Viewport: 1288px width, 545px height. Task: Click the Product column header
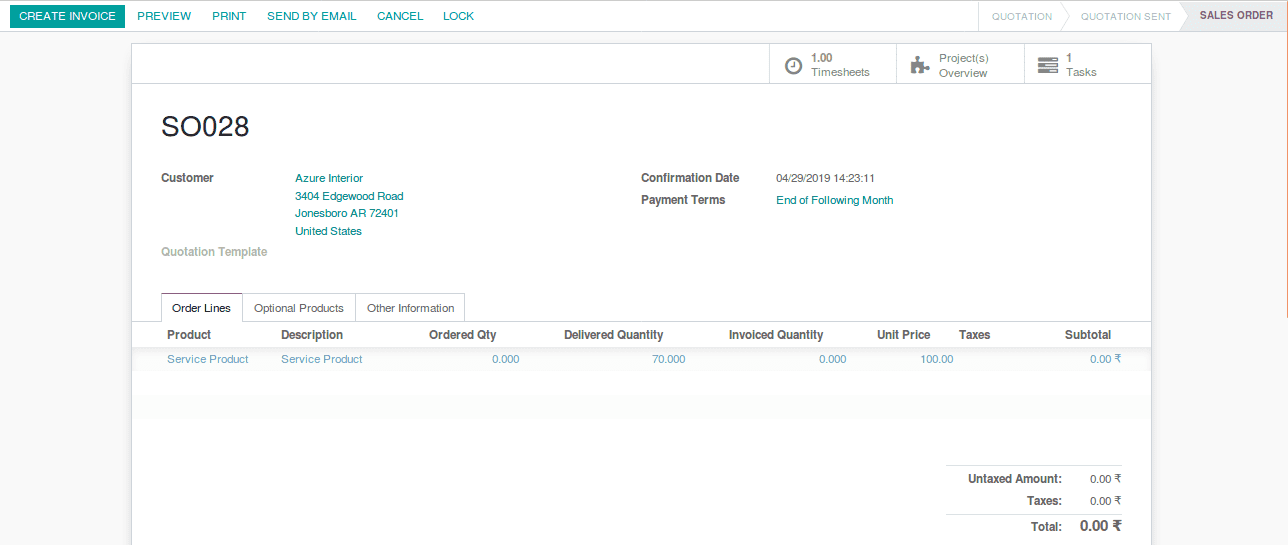[189, 335]
